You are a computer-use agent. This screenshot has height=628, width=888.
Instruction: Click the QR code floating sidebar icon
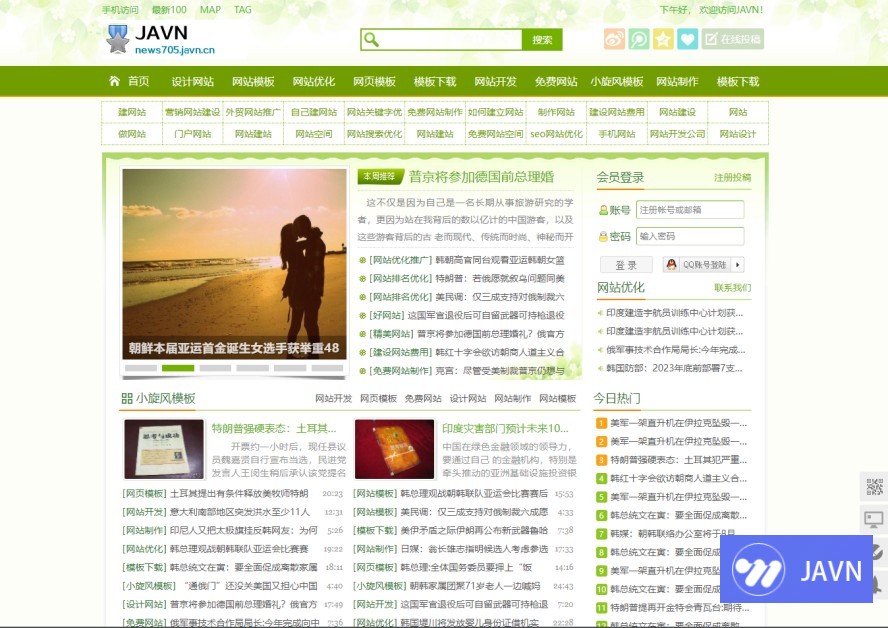(873, 487)
